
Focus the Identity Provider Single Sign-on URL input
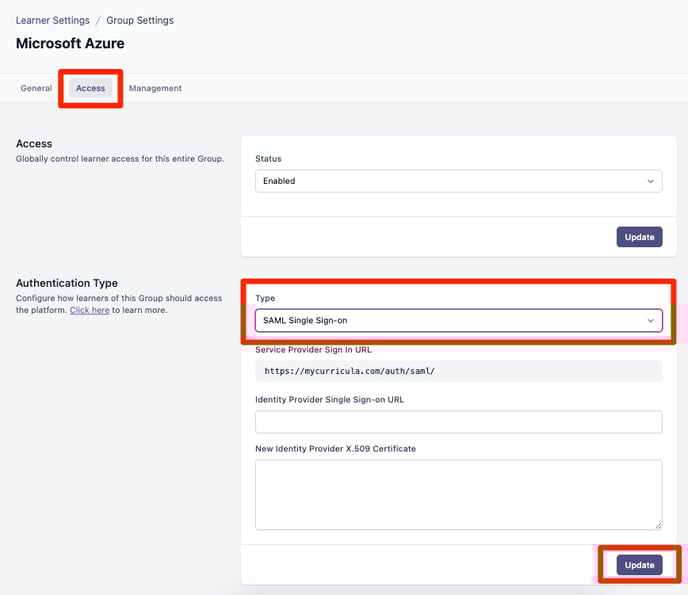459,422
